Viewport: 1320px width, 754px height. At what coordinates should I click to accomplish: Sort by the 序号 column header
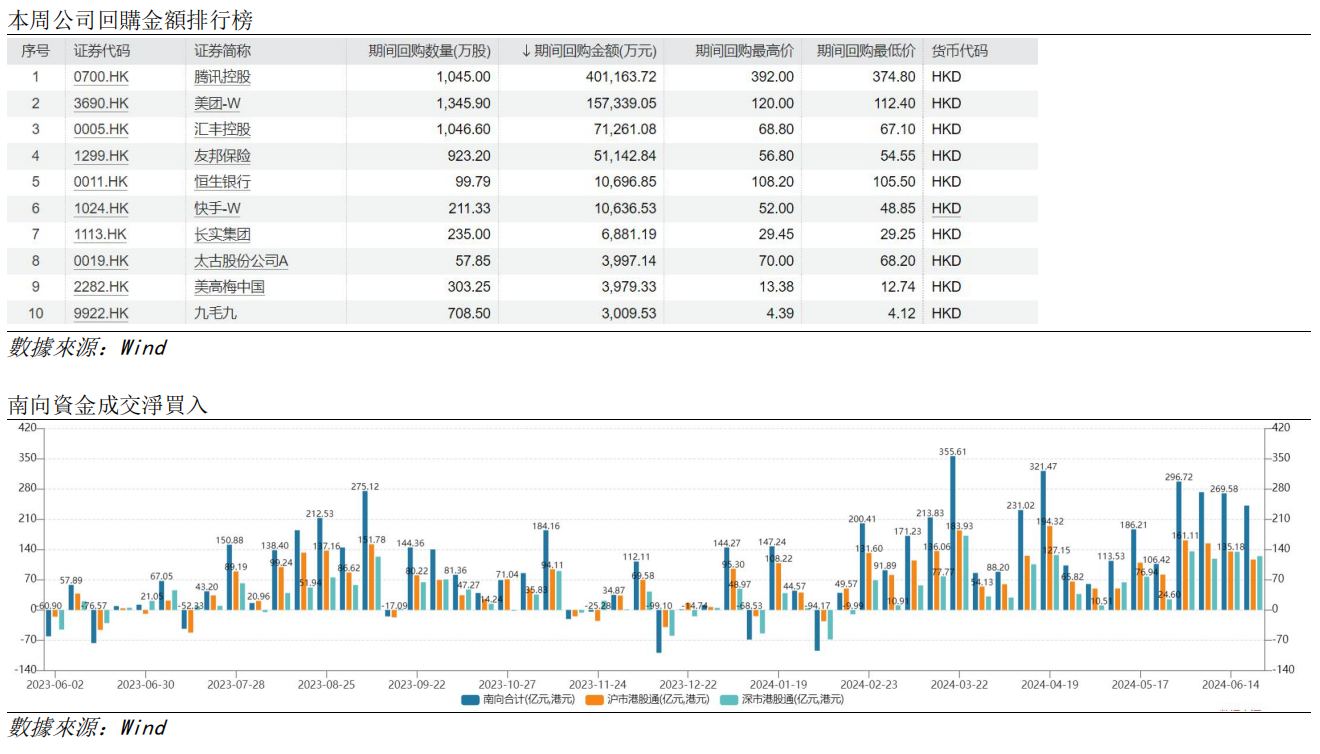coord(35,51)
